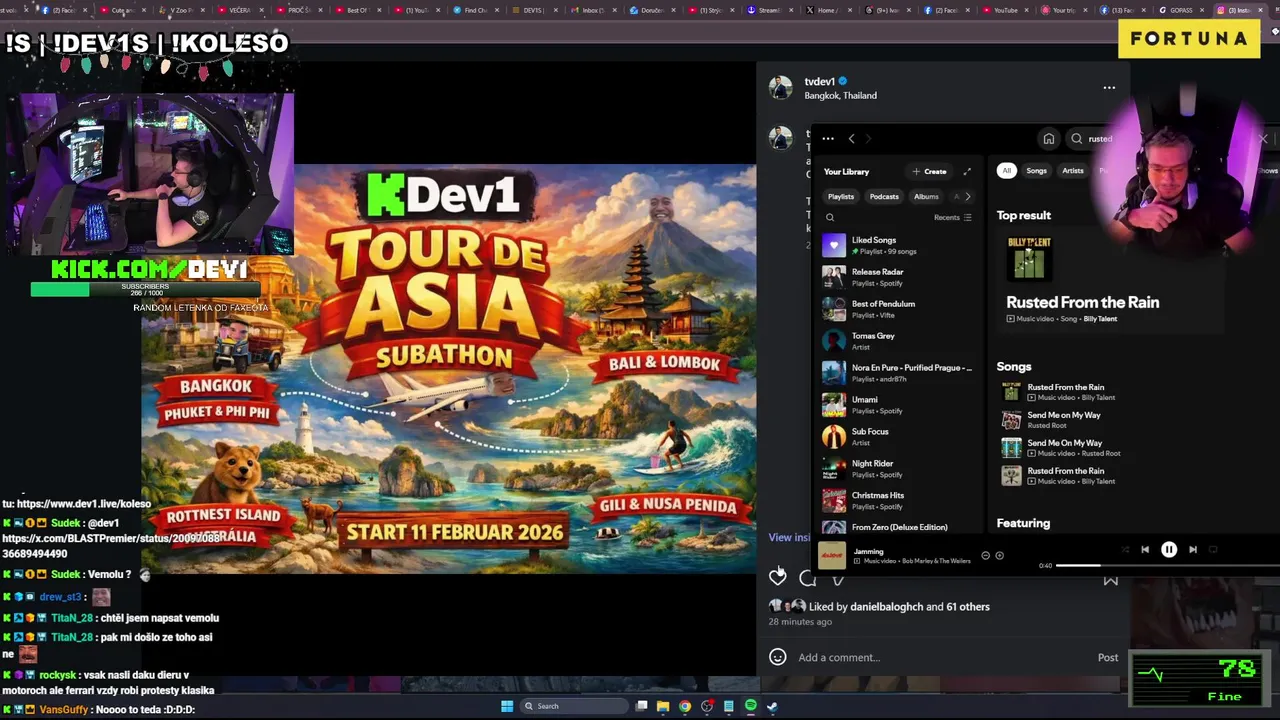The width and height of the screenshot is (1280, 720).
Task: Toggle shuffle in Spotify player
Action: 1125,549
